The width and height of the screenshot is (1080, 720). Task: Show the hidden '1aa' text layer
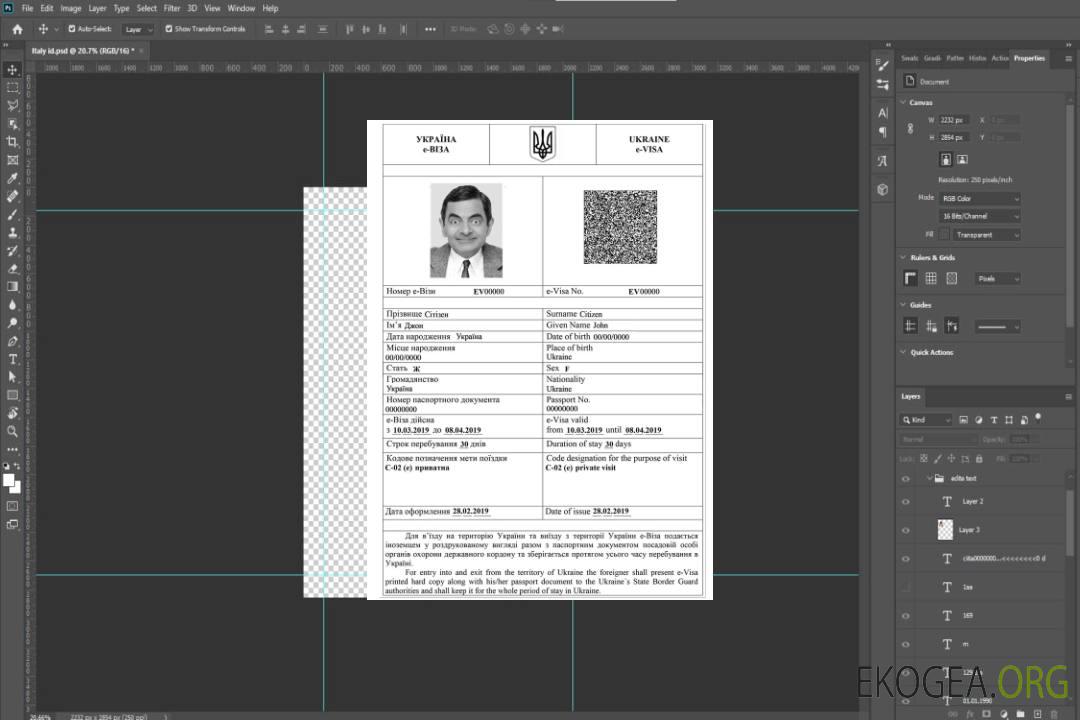[x=906, y=588]
